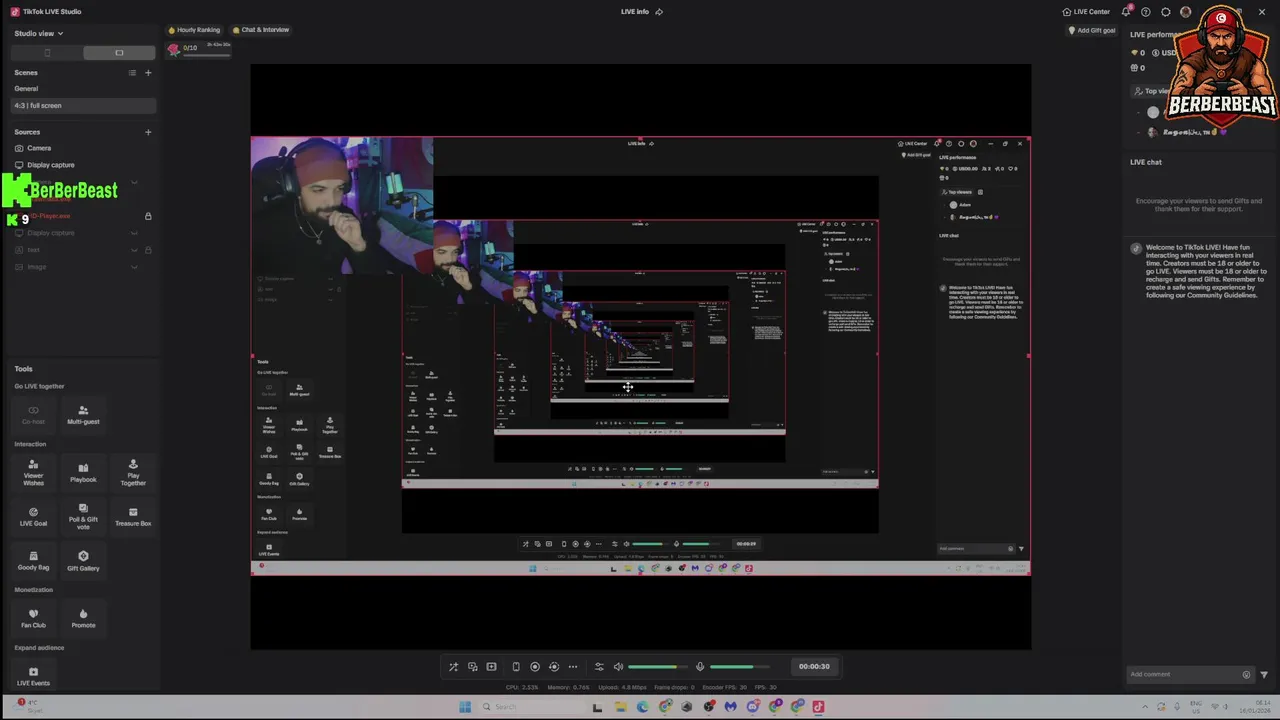The height and width of the screenshot is (720, 1280).
Task: Open the profile avatar menu
Action: tap(1186, 12)
